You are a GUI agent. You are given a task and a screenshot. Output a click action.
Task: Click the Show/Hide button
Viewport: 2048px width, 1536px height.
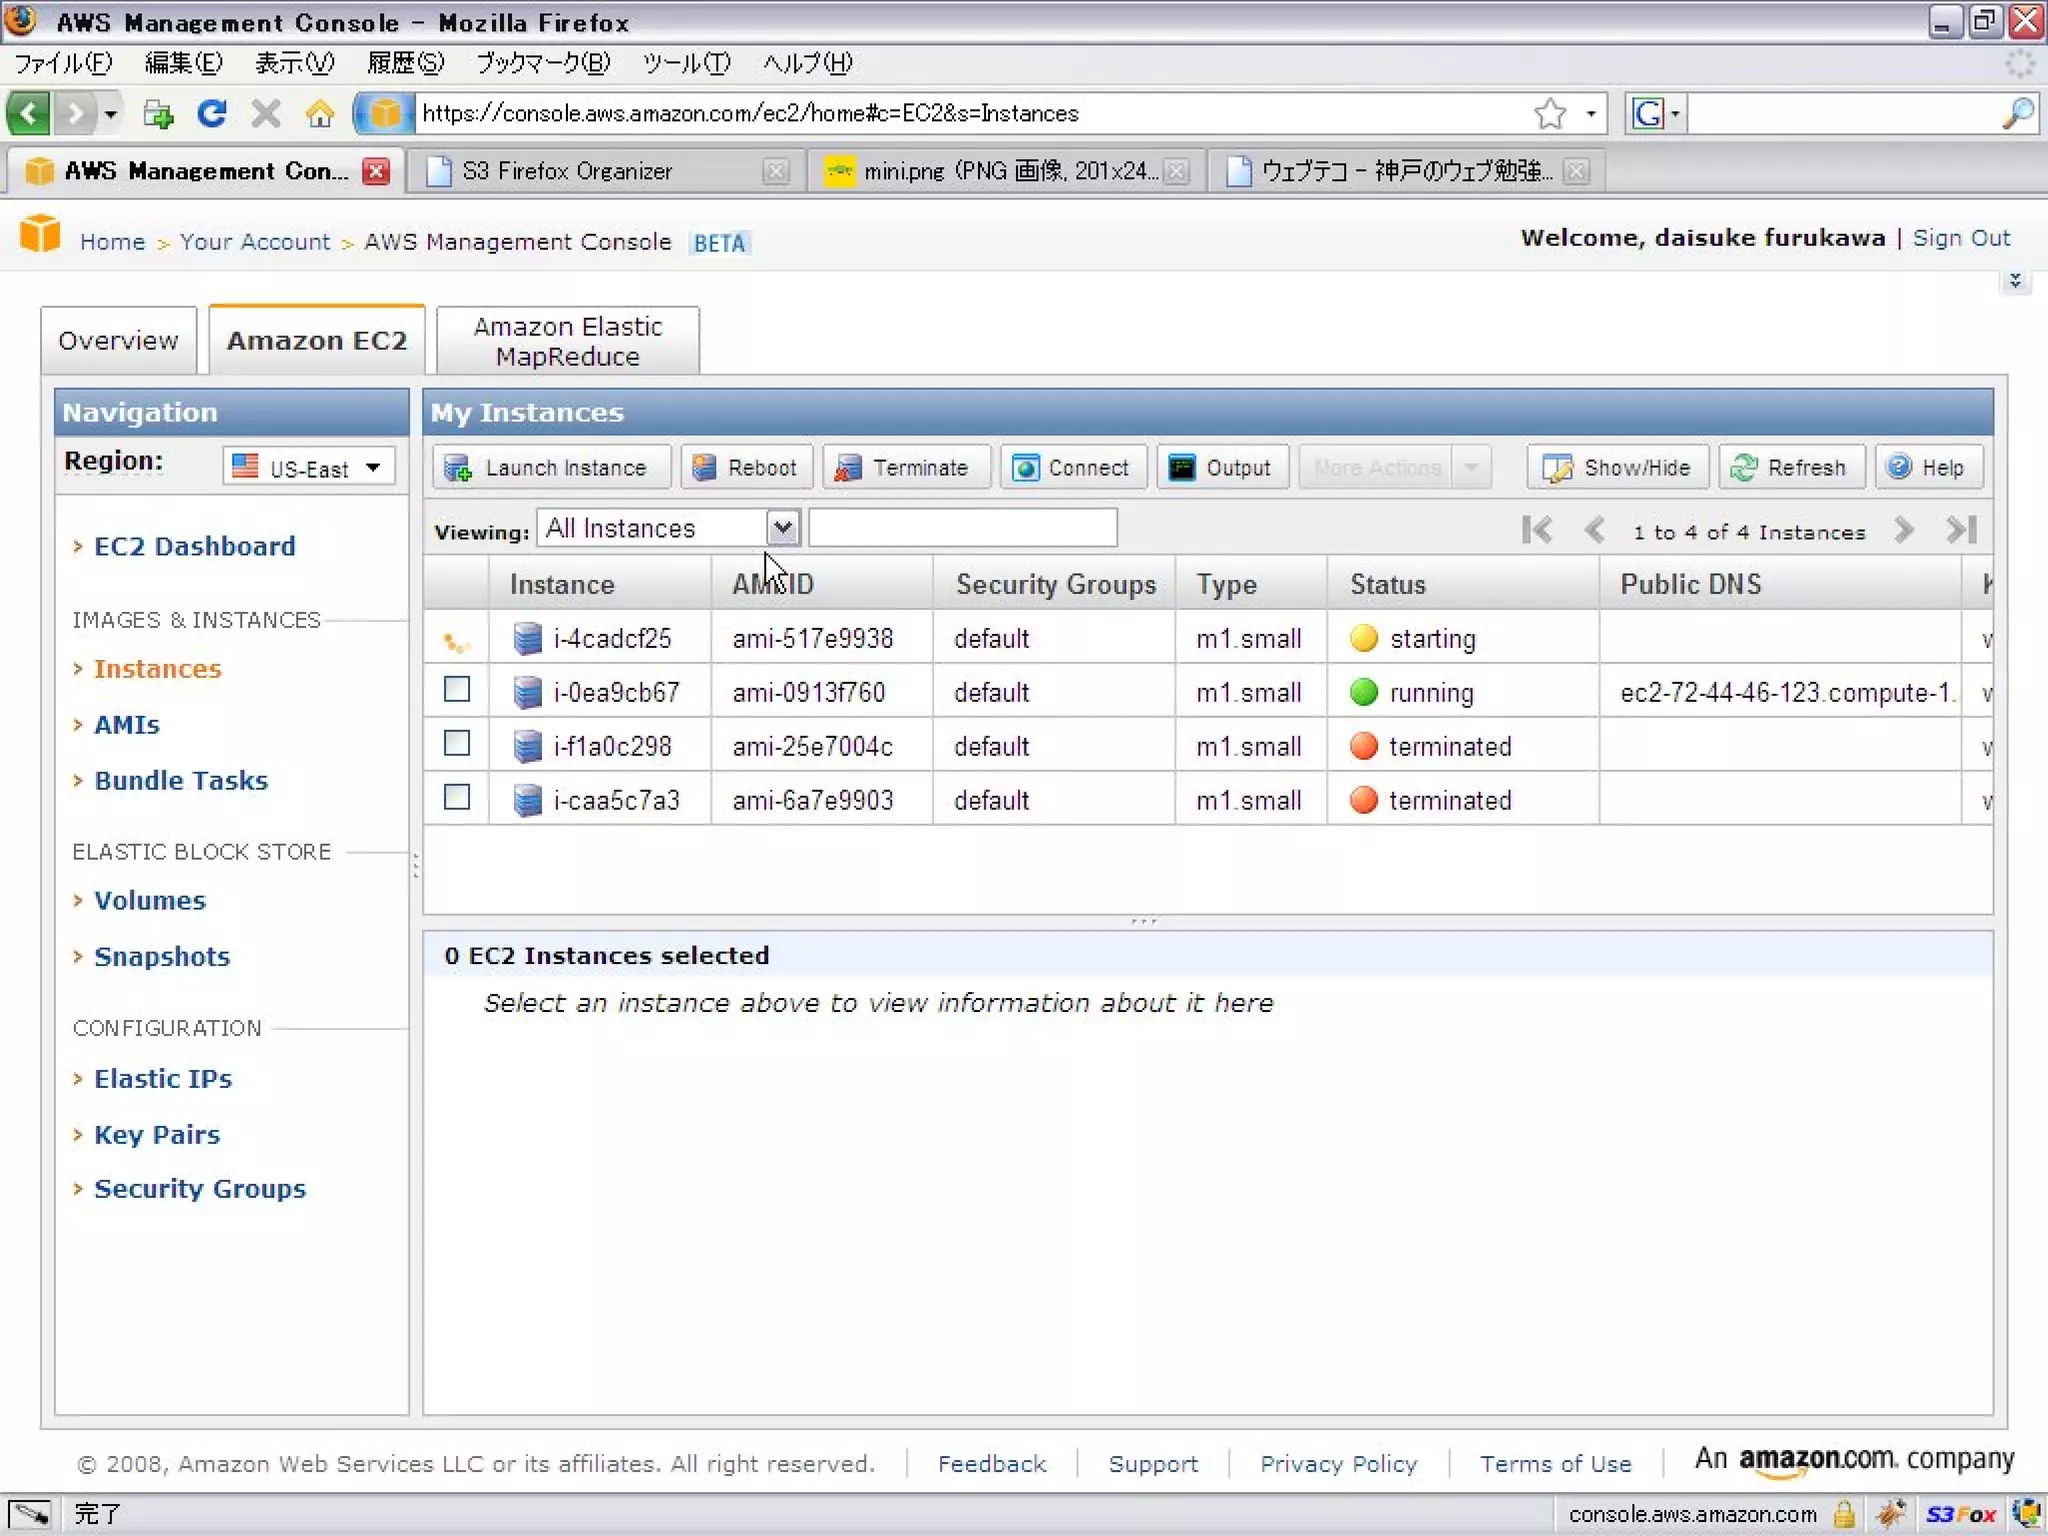point(1617,467)
